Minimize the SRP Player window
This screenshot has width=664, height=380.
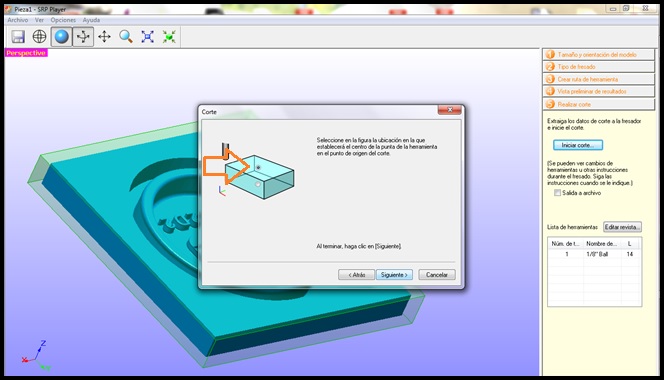pos(612,8)
